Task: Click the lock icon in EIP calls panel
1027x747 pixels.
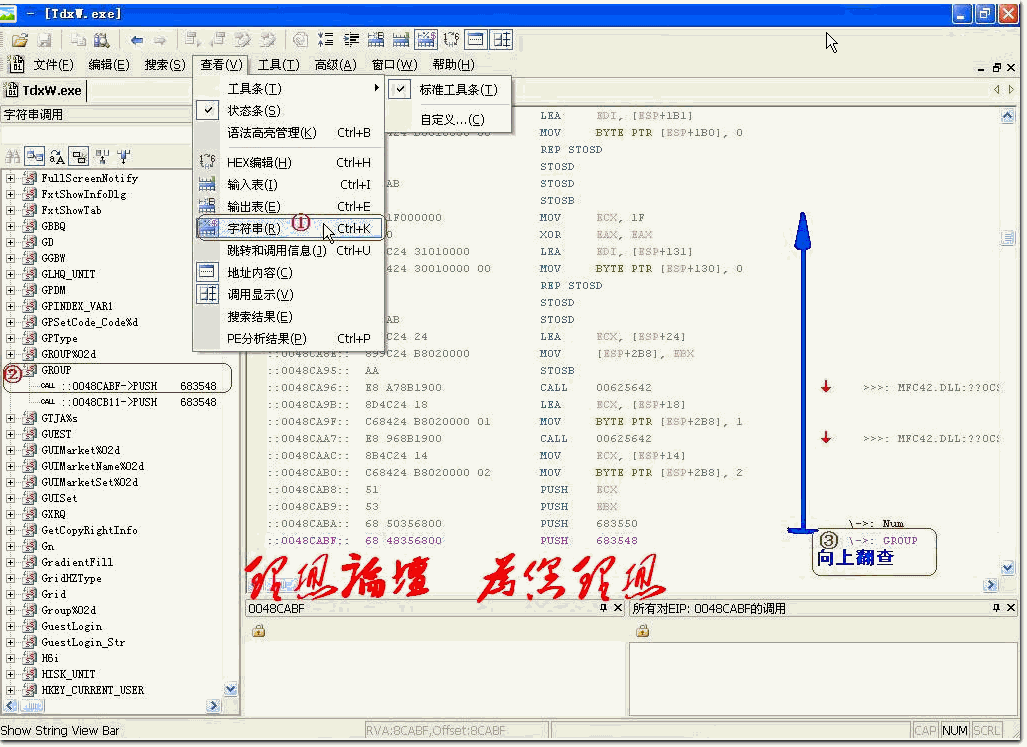Action: [x=643, y=630]
